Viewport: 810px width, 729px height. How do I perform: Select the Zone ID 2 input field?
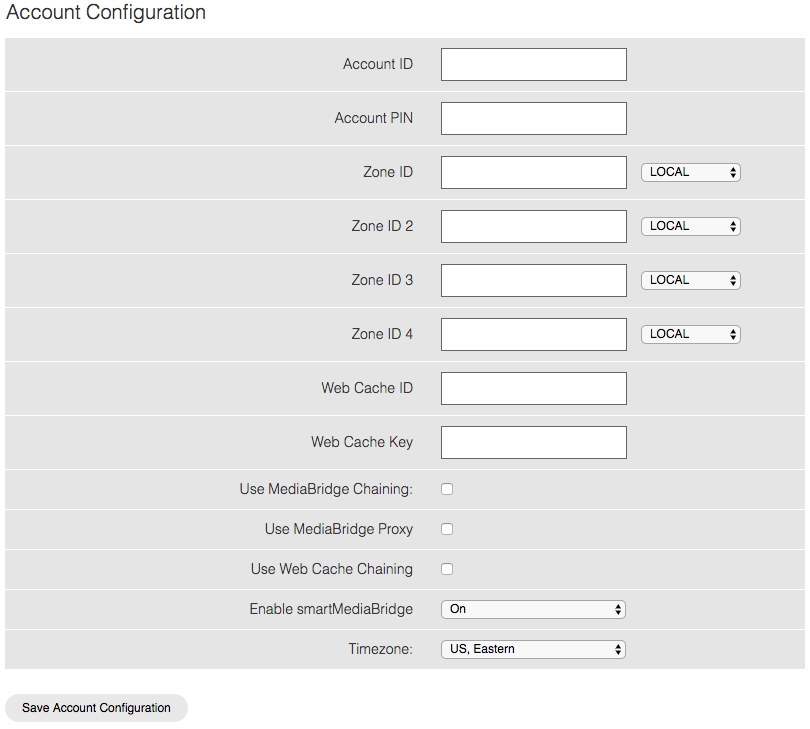(x=534, y=226)
